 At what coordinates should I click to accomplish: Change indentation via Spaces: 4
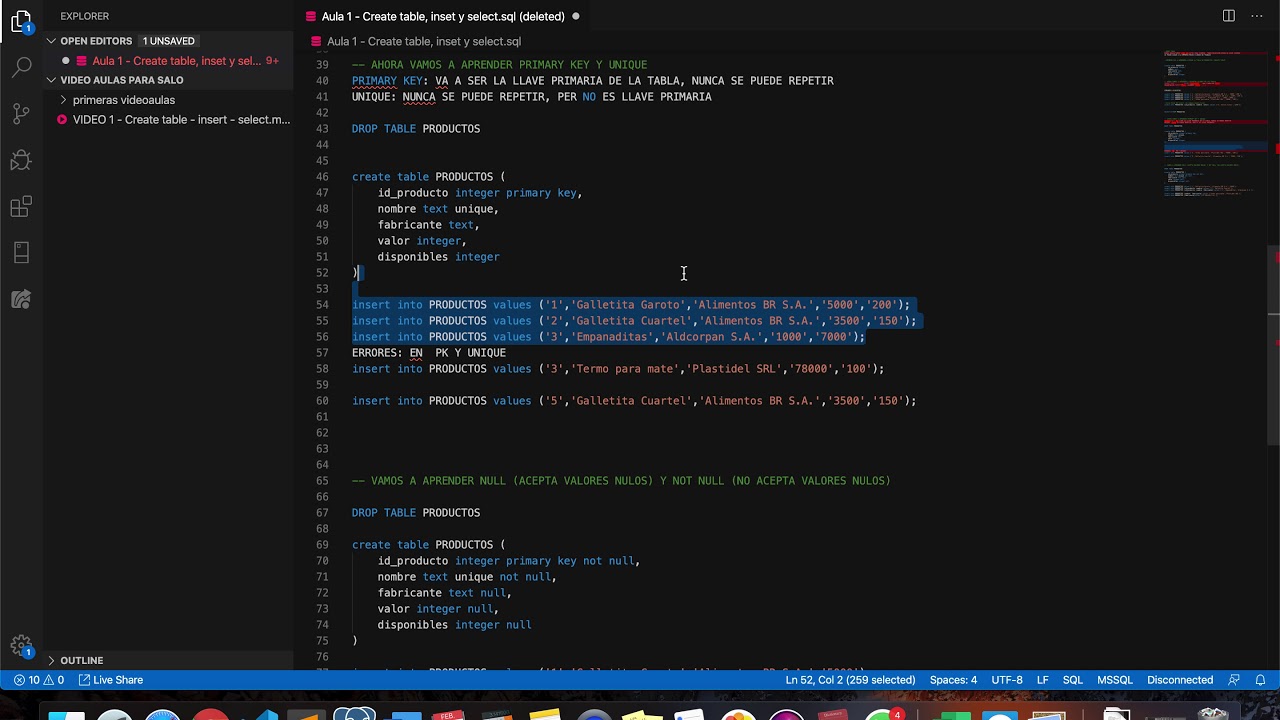(x=953, y=680)
